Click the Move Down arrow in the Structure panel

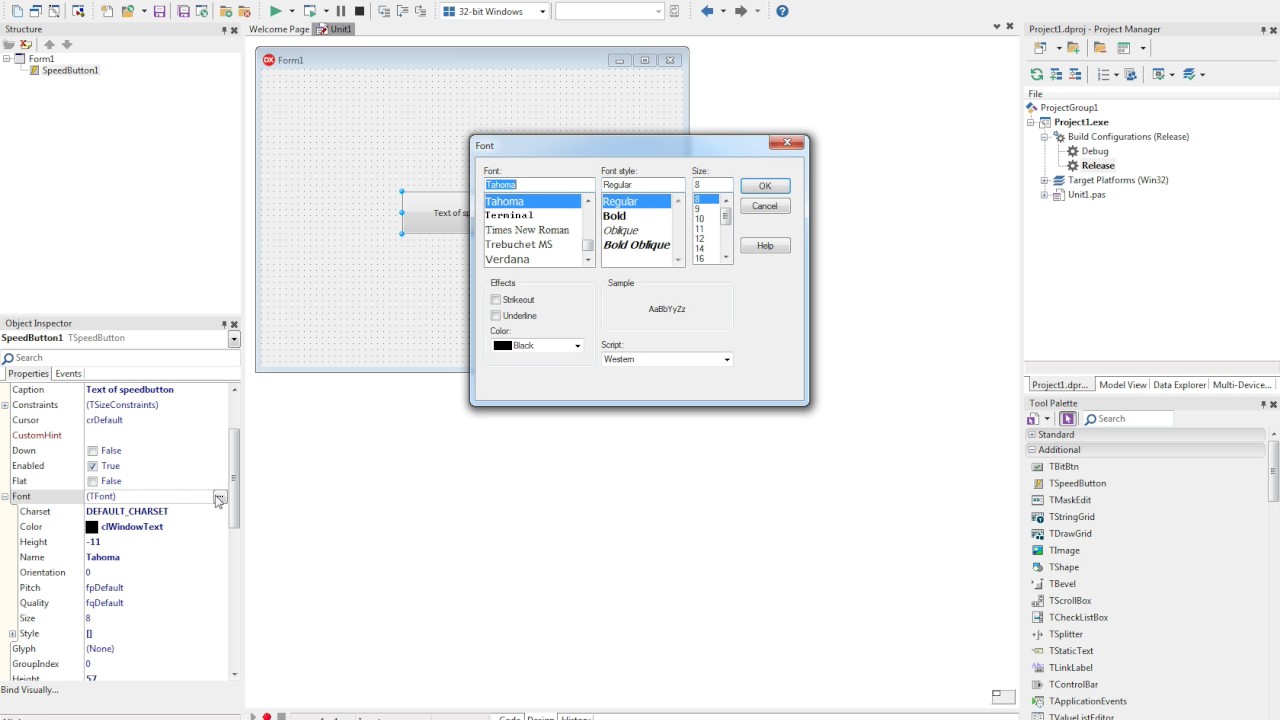(x=67, y=44)
